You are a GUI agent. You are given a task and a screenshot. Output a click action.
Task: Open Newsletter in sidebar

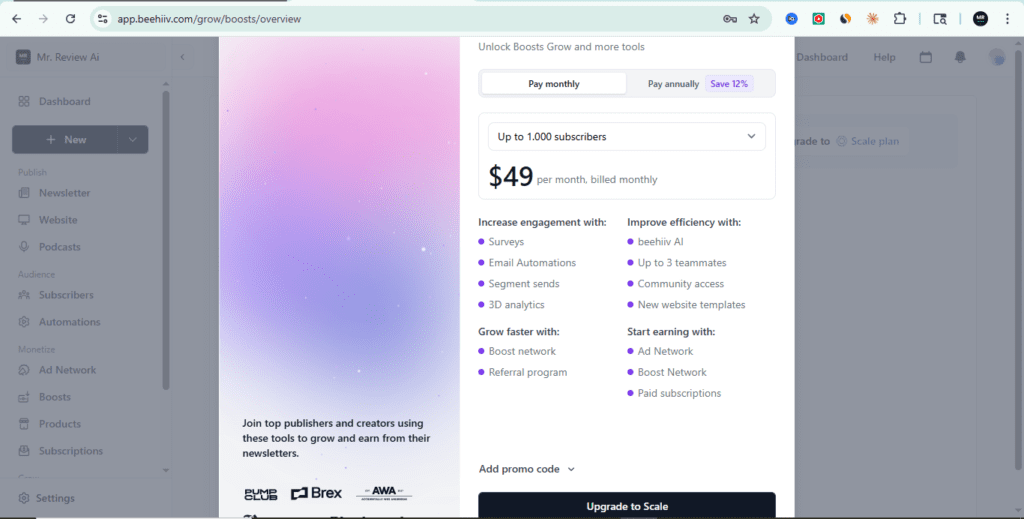(x=64, y=193)
